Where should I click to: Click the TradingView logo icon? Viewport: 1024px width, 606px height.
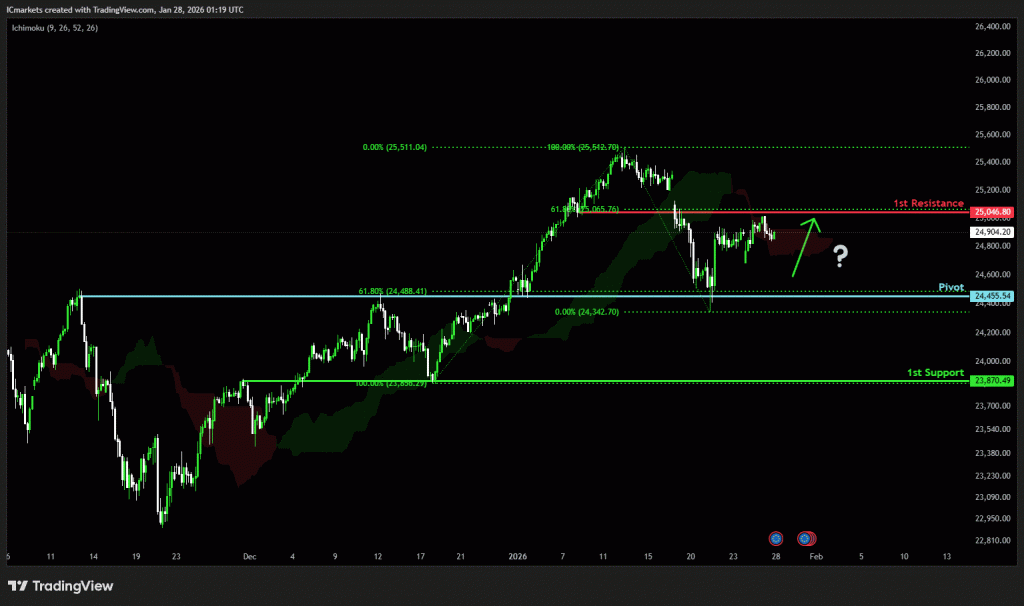(x=18, y=586)
